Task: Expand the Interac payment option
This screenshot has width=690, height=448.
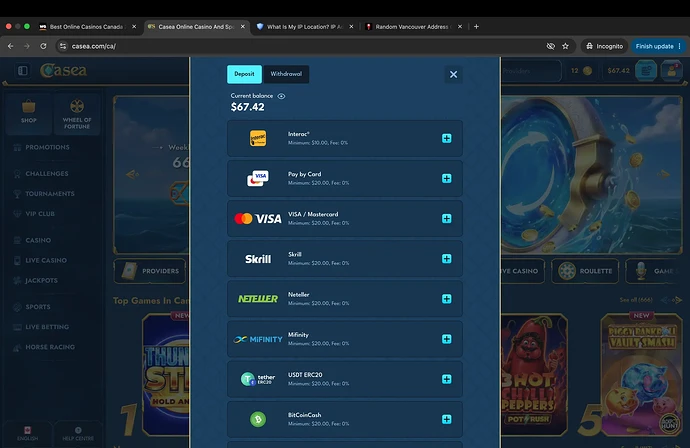Action: [x=446, y=139]
